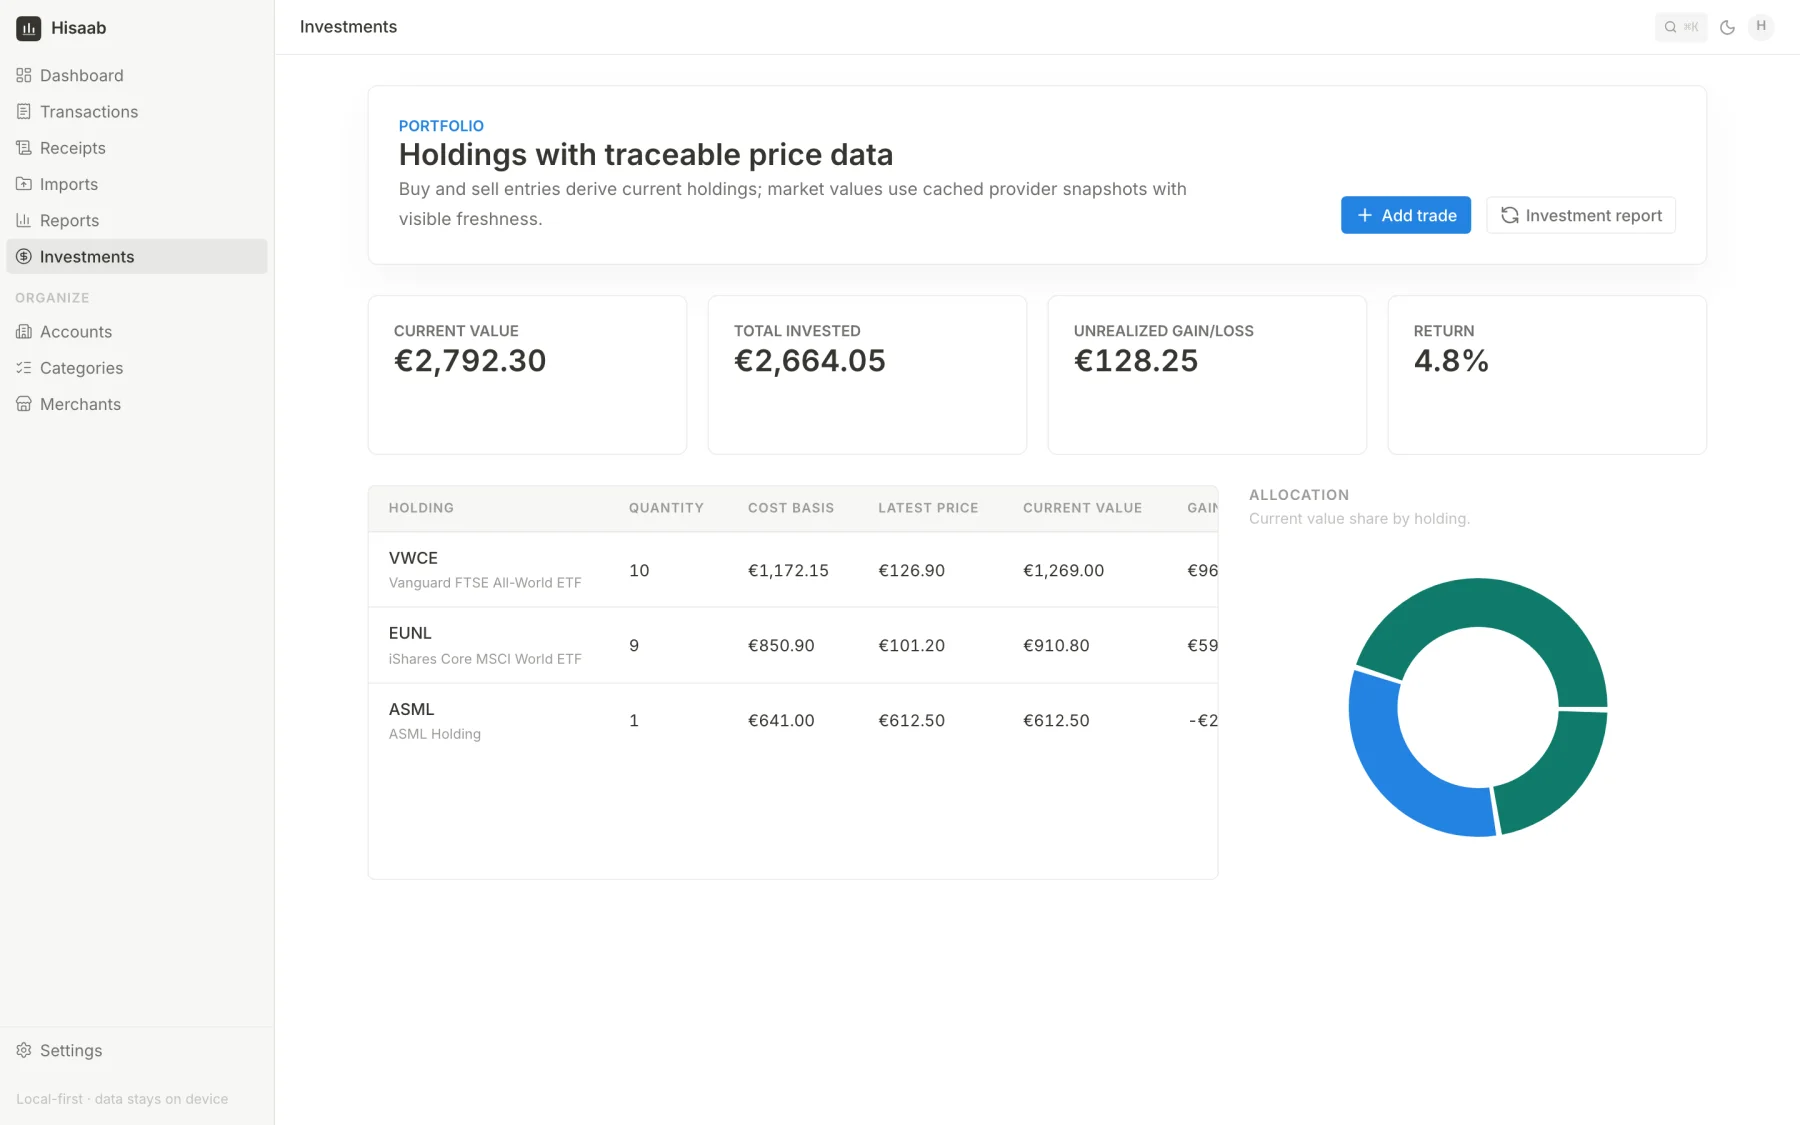The image size is (1800, 1125).
Task: Click VWCE current value €1,269.00
Action: (1063, 570)
